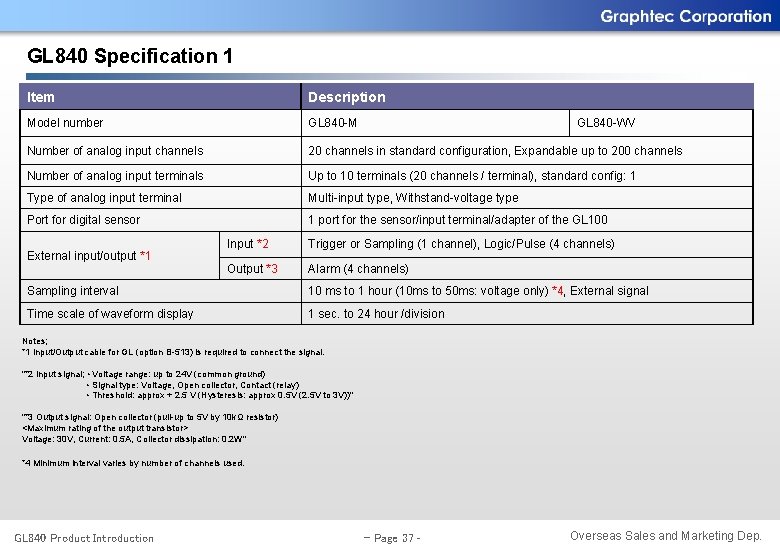Click the 'Notes;' heading
Image resolution: width=780 pixels, height=551 pixels.
click(35, 341)
